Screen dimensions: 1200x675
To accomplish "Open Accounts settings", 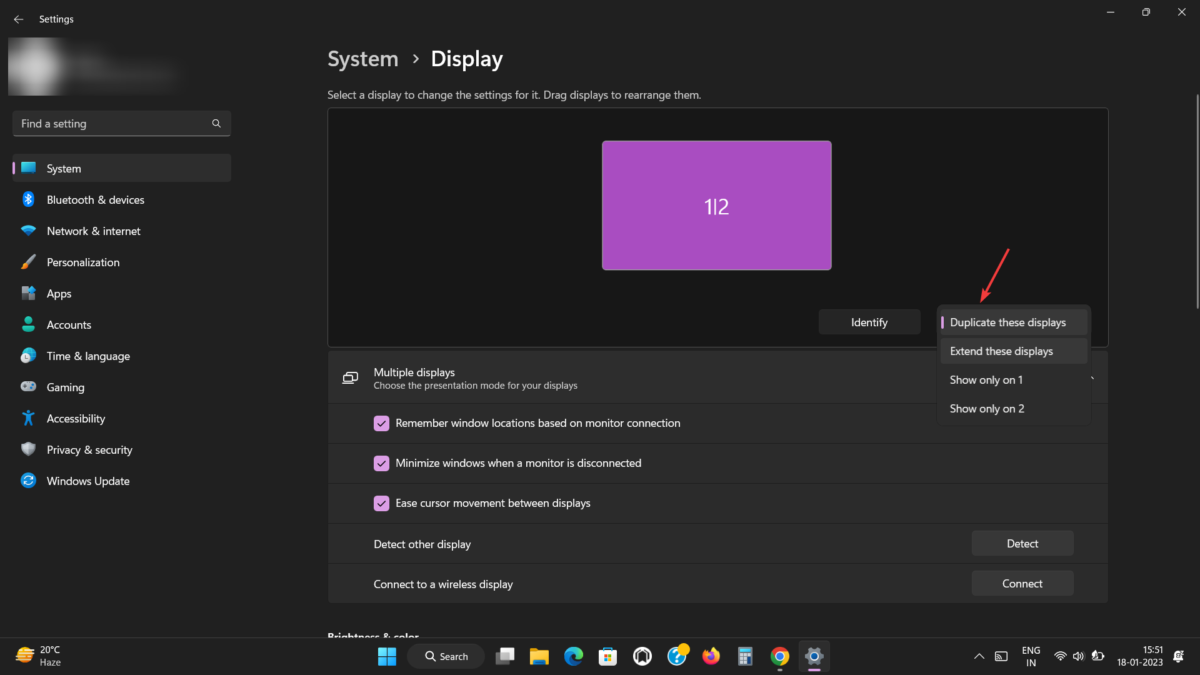I will [x=69, y=324].
